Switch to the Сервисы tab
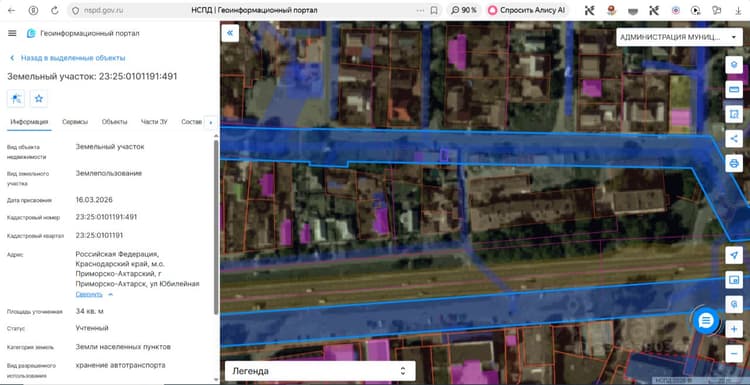 coord(75,122)
